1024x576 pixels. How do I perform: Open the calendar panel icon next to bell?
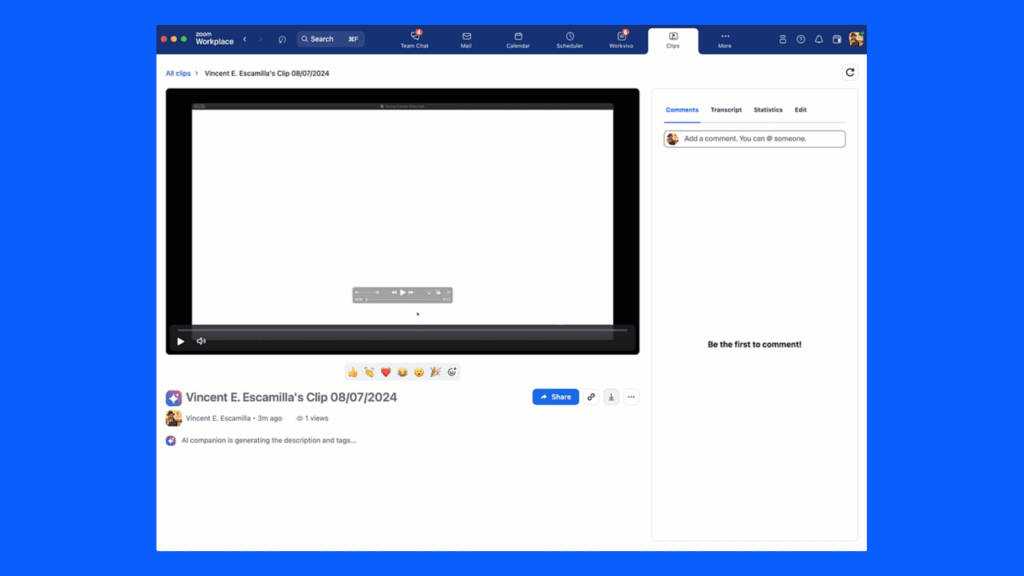tap(837, 39)
